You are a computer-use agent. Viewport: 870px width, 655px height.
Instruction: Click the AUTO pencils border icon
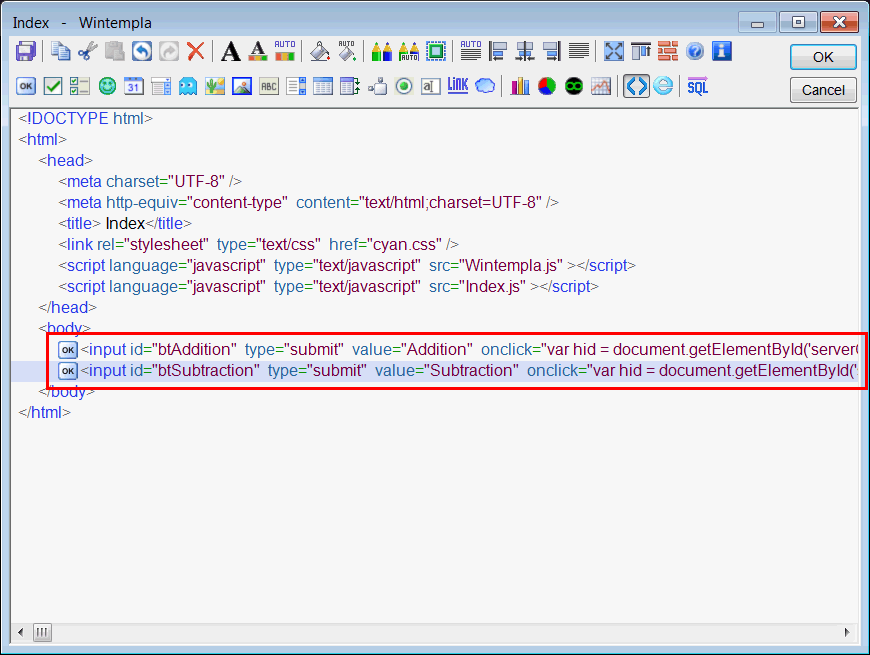click(409, 52)
